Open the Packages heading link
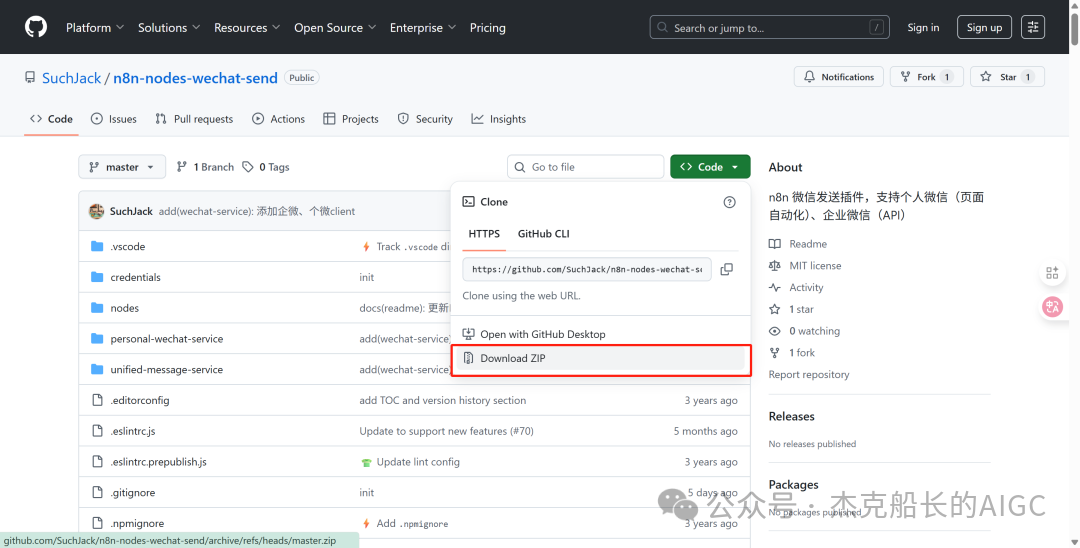 coord(793,485)
